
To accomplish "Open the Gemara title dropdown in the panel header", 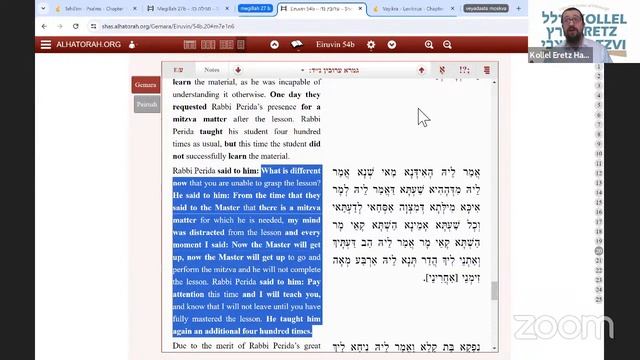I will 330,70.
